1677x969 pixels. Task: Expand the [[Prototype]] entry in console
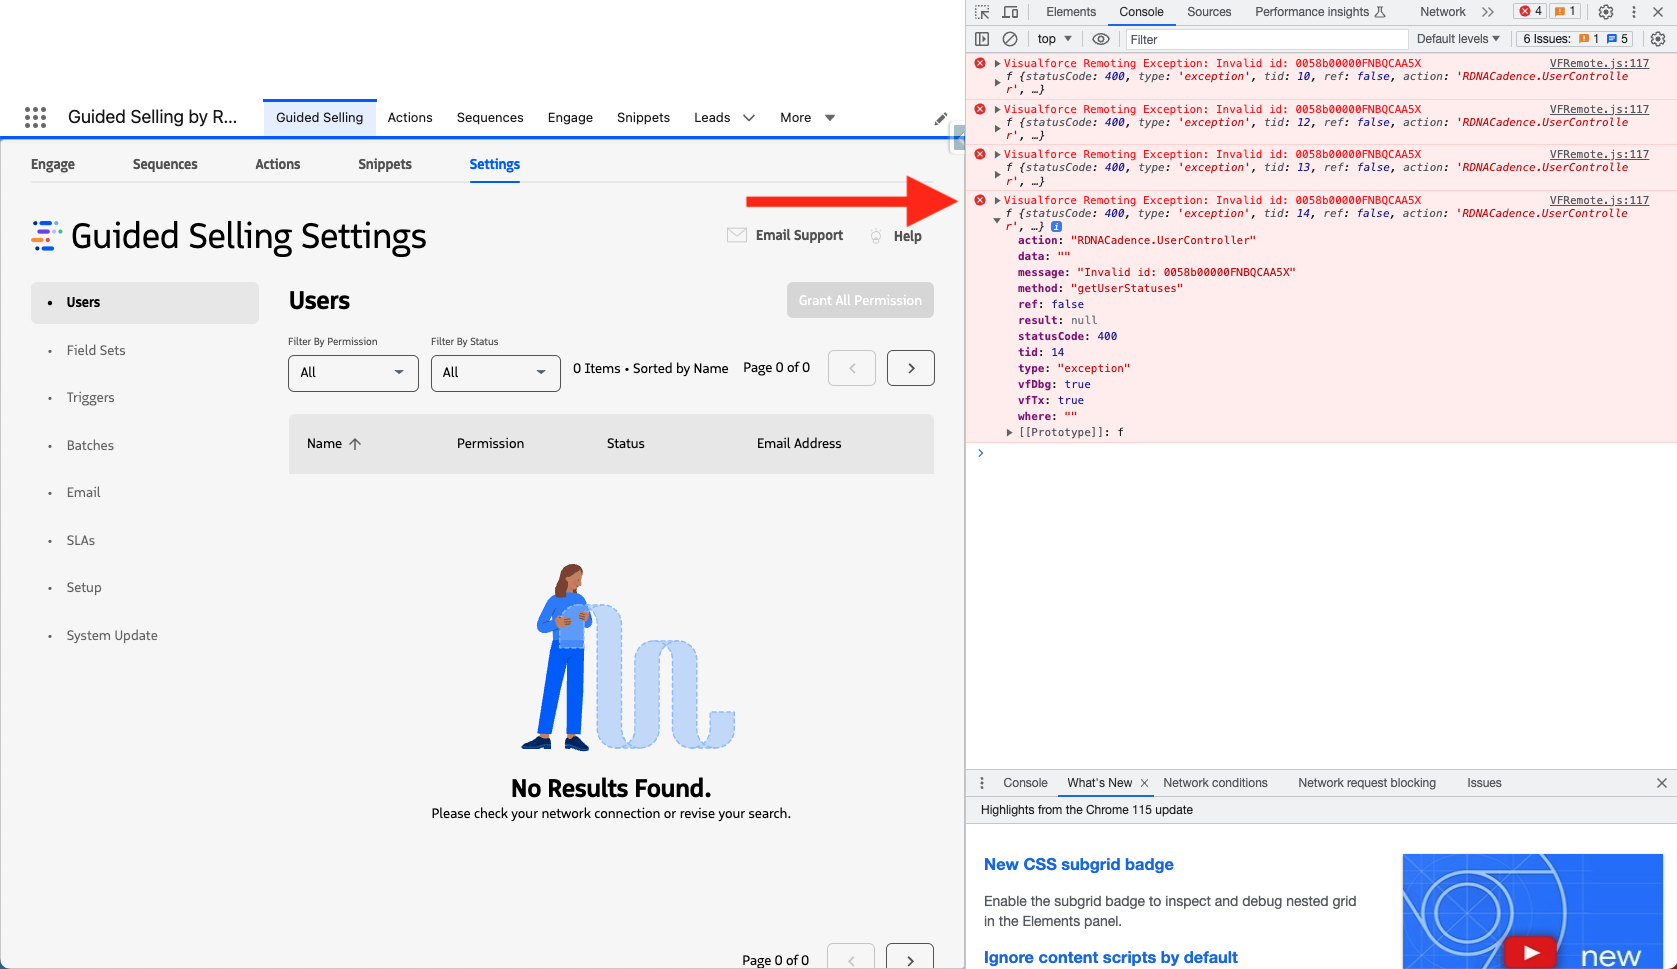point(1009,433)
